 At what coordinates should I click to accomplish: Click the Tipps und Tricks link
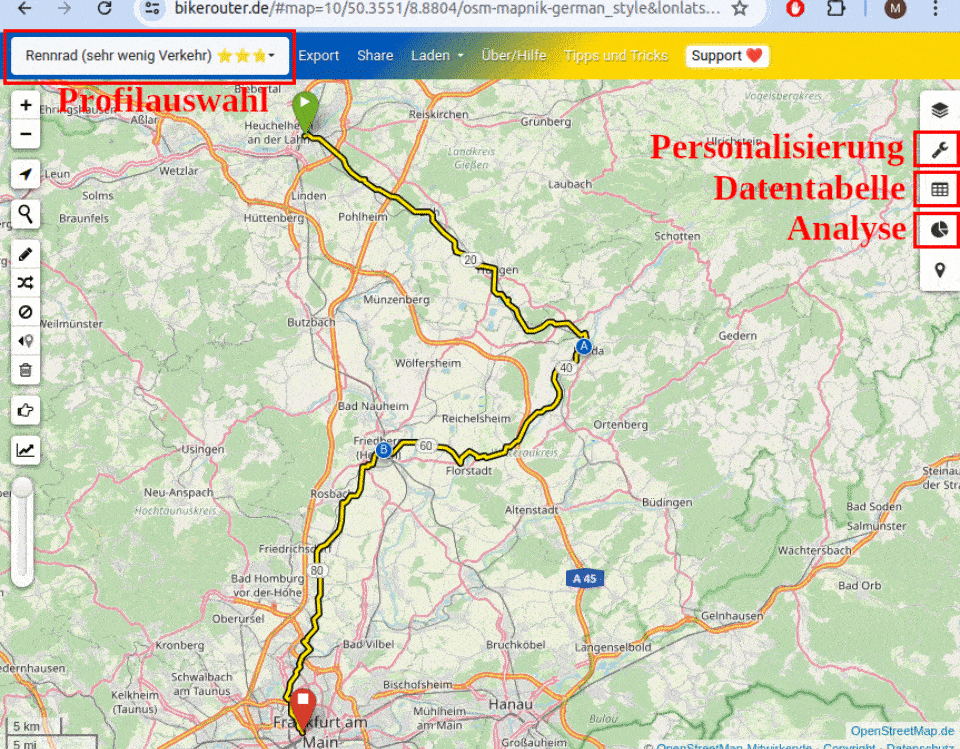615,56
